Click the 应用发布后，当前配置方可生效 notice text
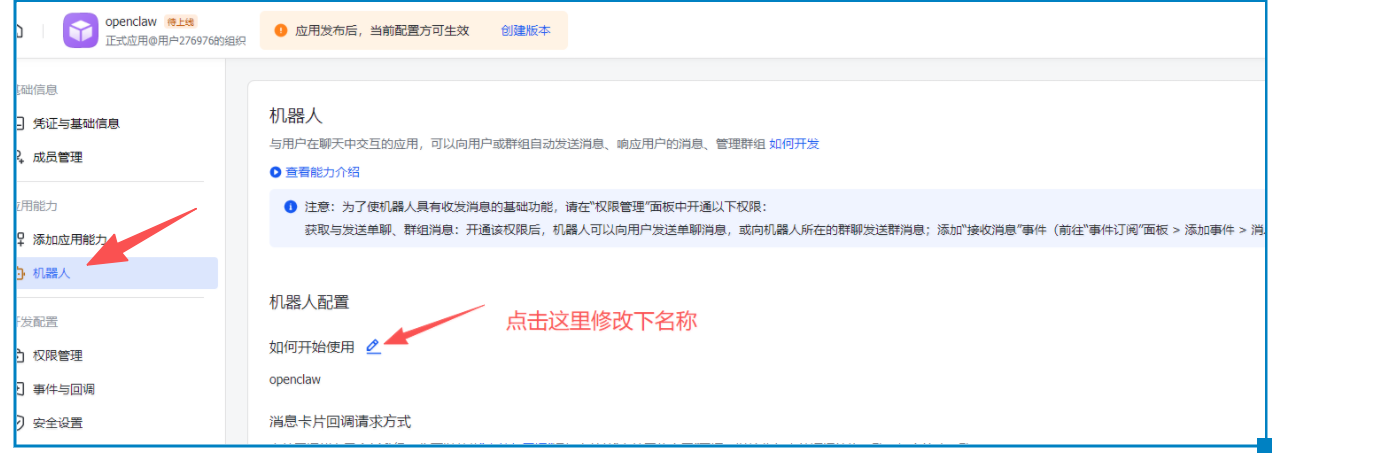Viewport: 1389px width, 458px height. pyautogui.click(x=382, y=30)
